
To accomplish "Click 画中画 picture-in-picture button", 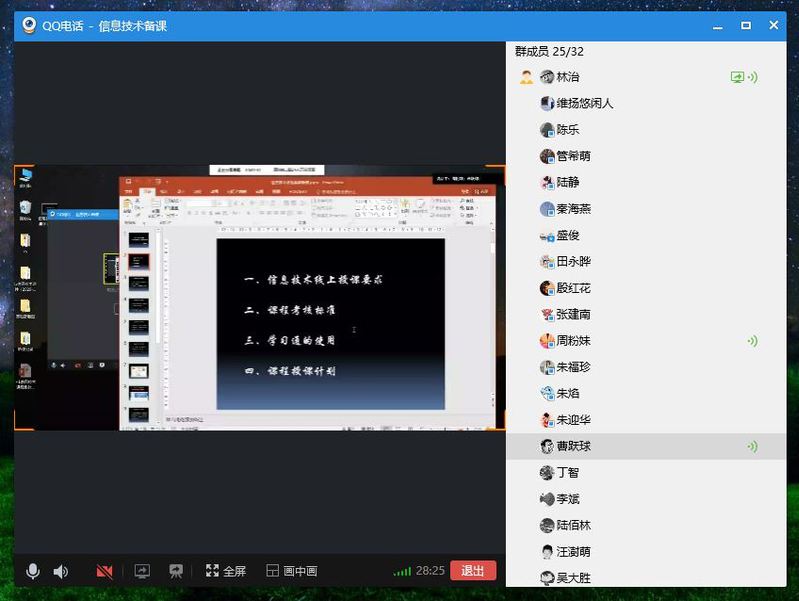I will pos(291,571).
